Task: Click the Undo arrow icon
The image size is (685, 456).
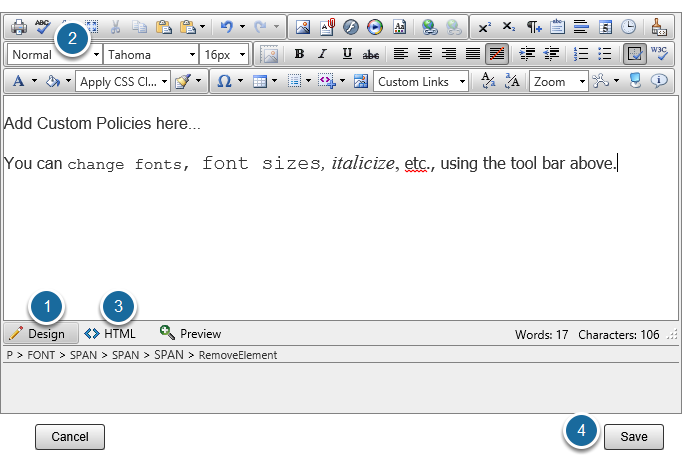Action: [x=226, y=27]
